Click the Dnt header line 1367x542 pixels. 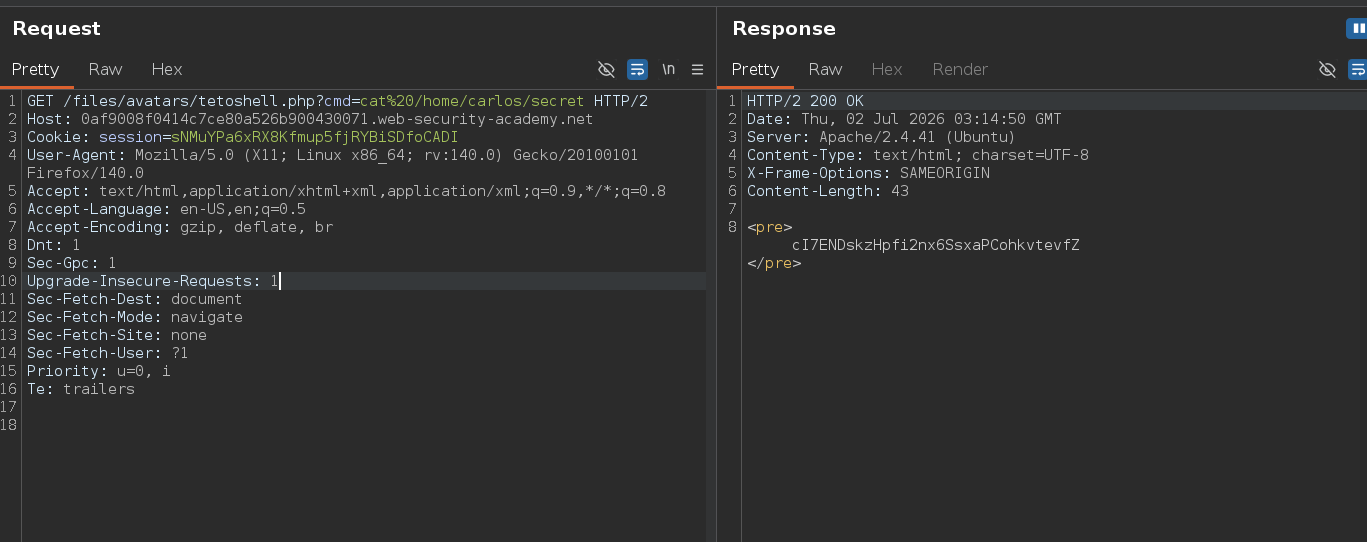tap(54, 245)
